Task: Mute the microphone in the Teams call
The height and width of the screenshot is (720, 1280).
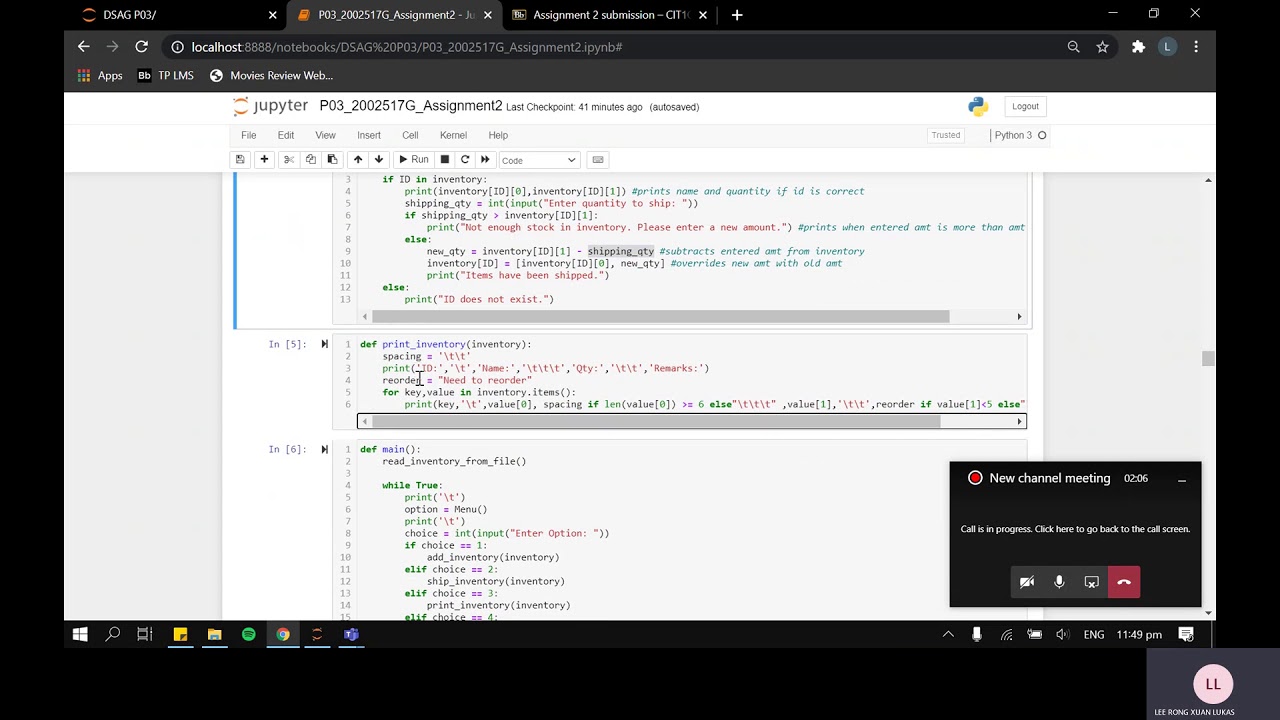Action: coord(1059,582)
